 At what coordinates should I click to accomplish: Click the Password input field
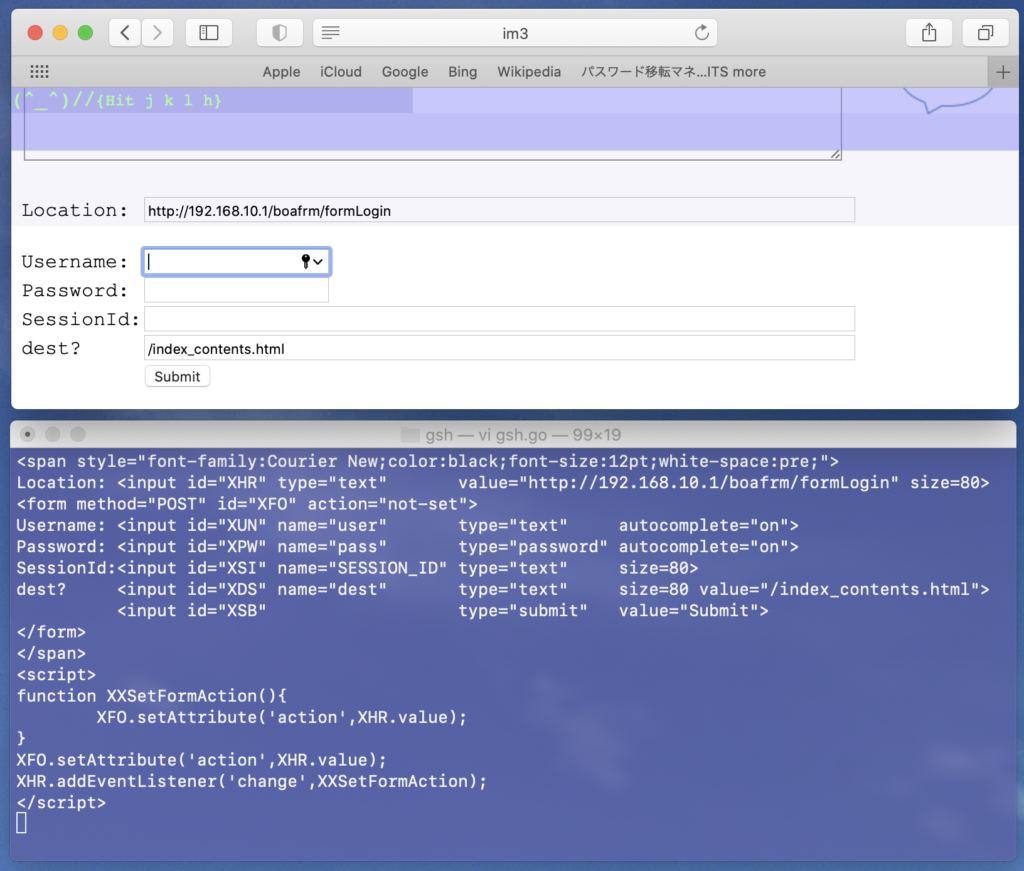[236, 291]
